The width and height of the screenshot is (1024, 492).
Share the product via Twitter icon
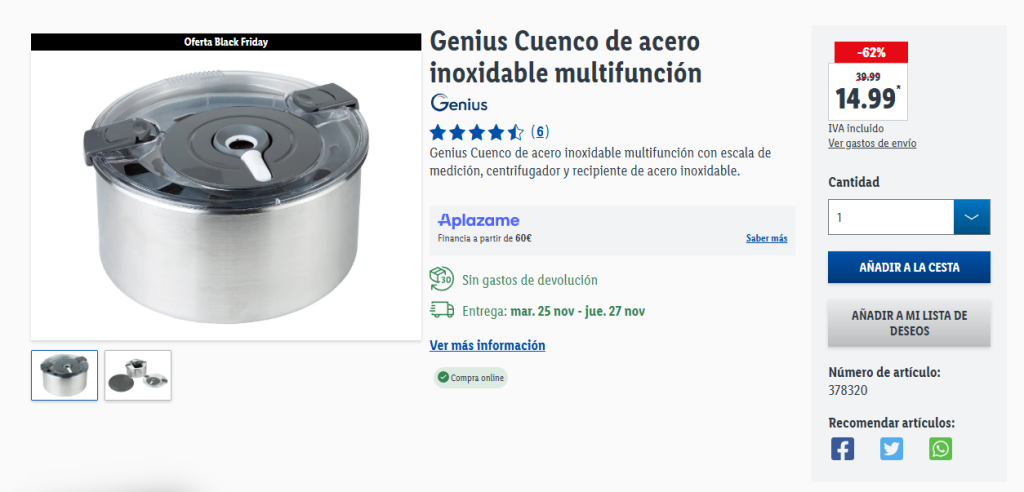[x=891, y=449]
